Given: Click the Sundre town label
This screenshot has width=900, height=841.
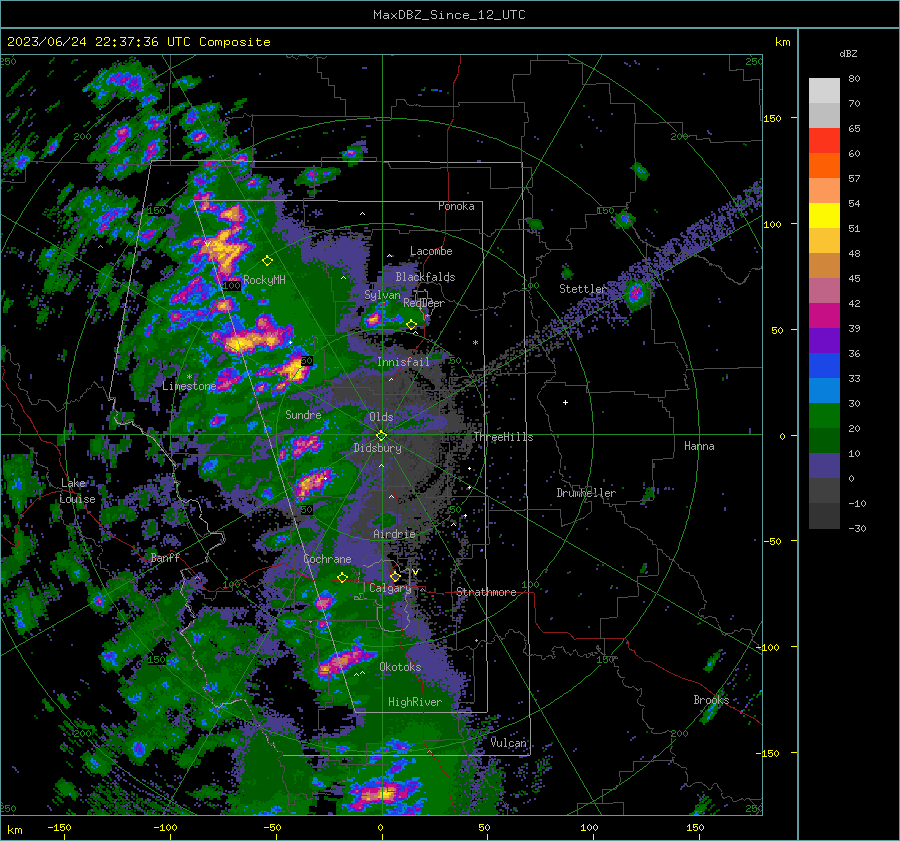Looking at the screenshot, I should coord(303,414).
